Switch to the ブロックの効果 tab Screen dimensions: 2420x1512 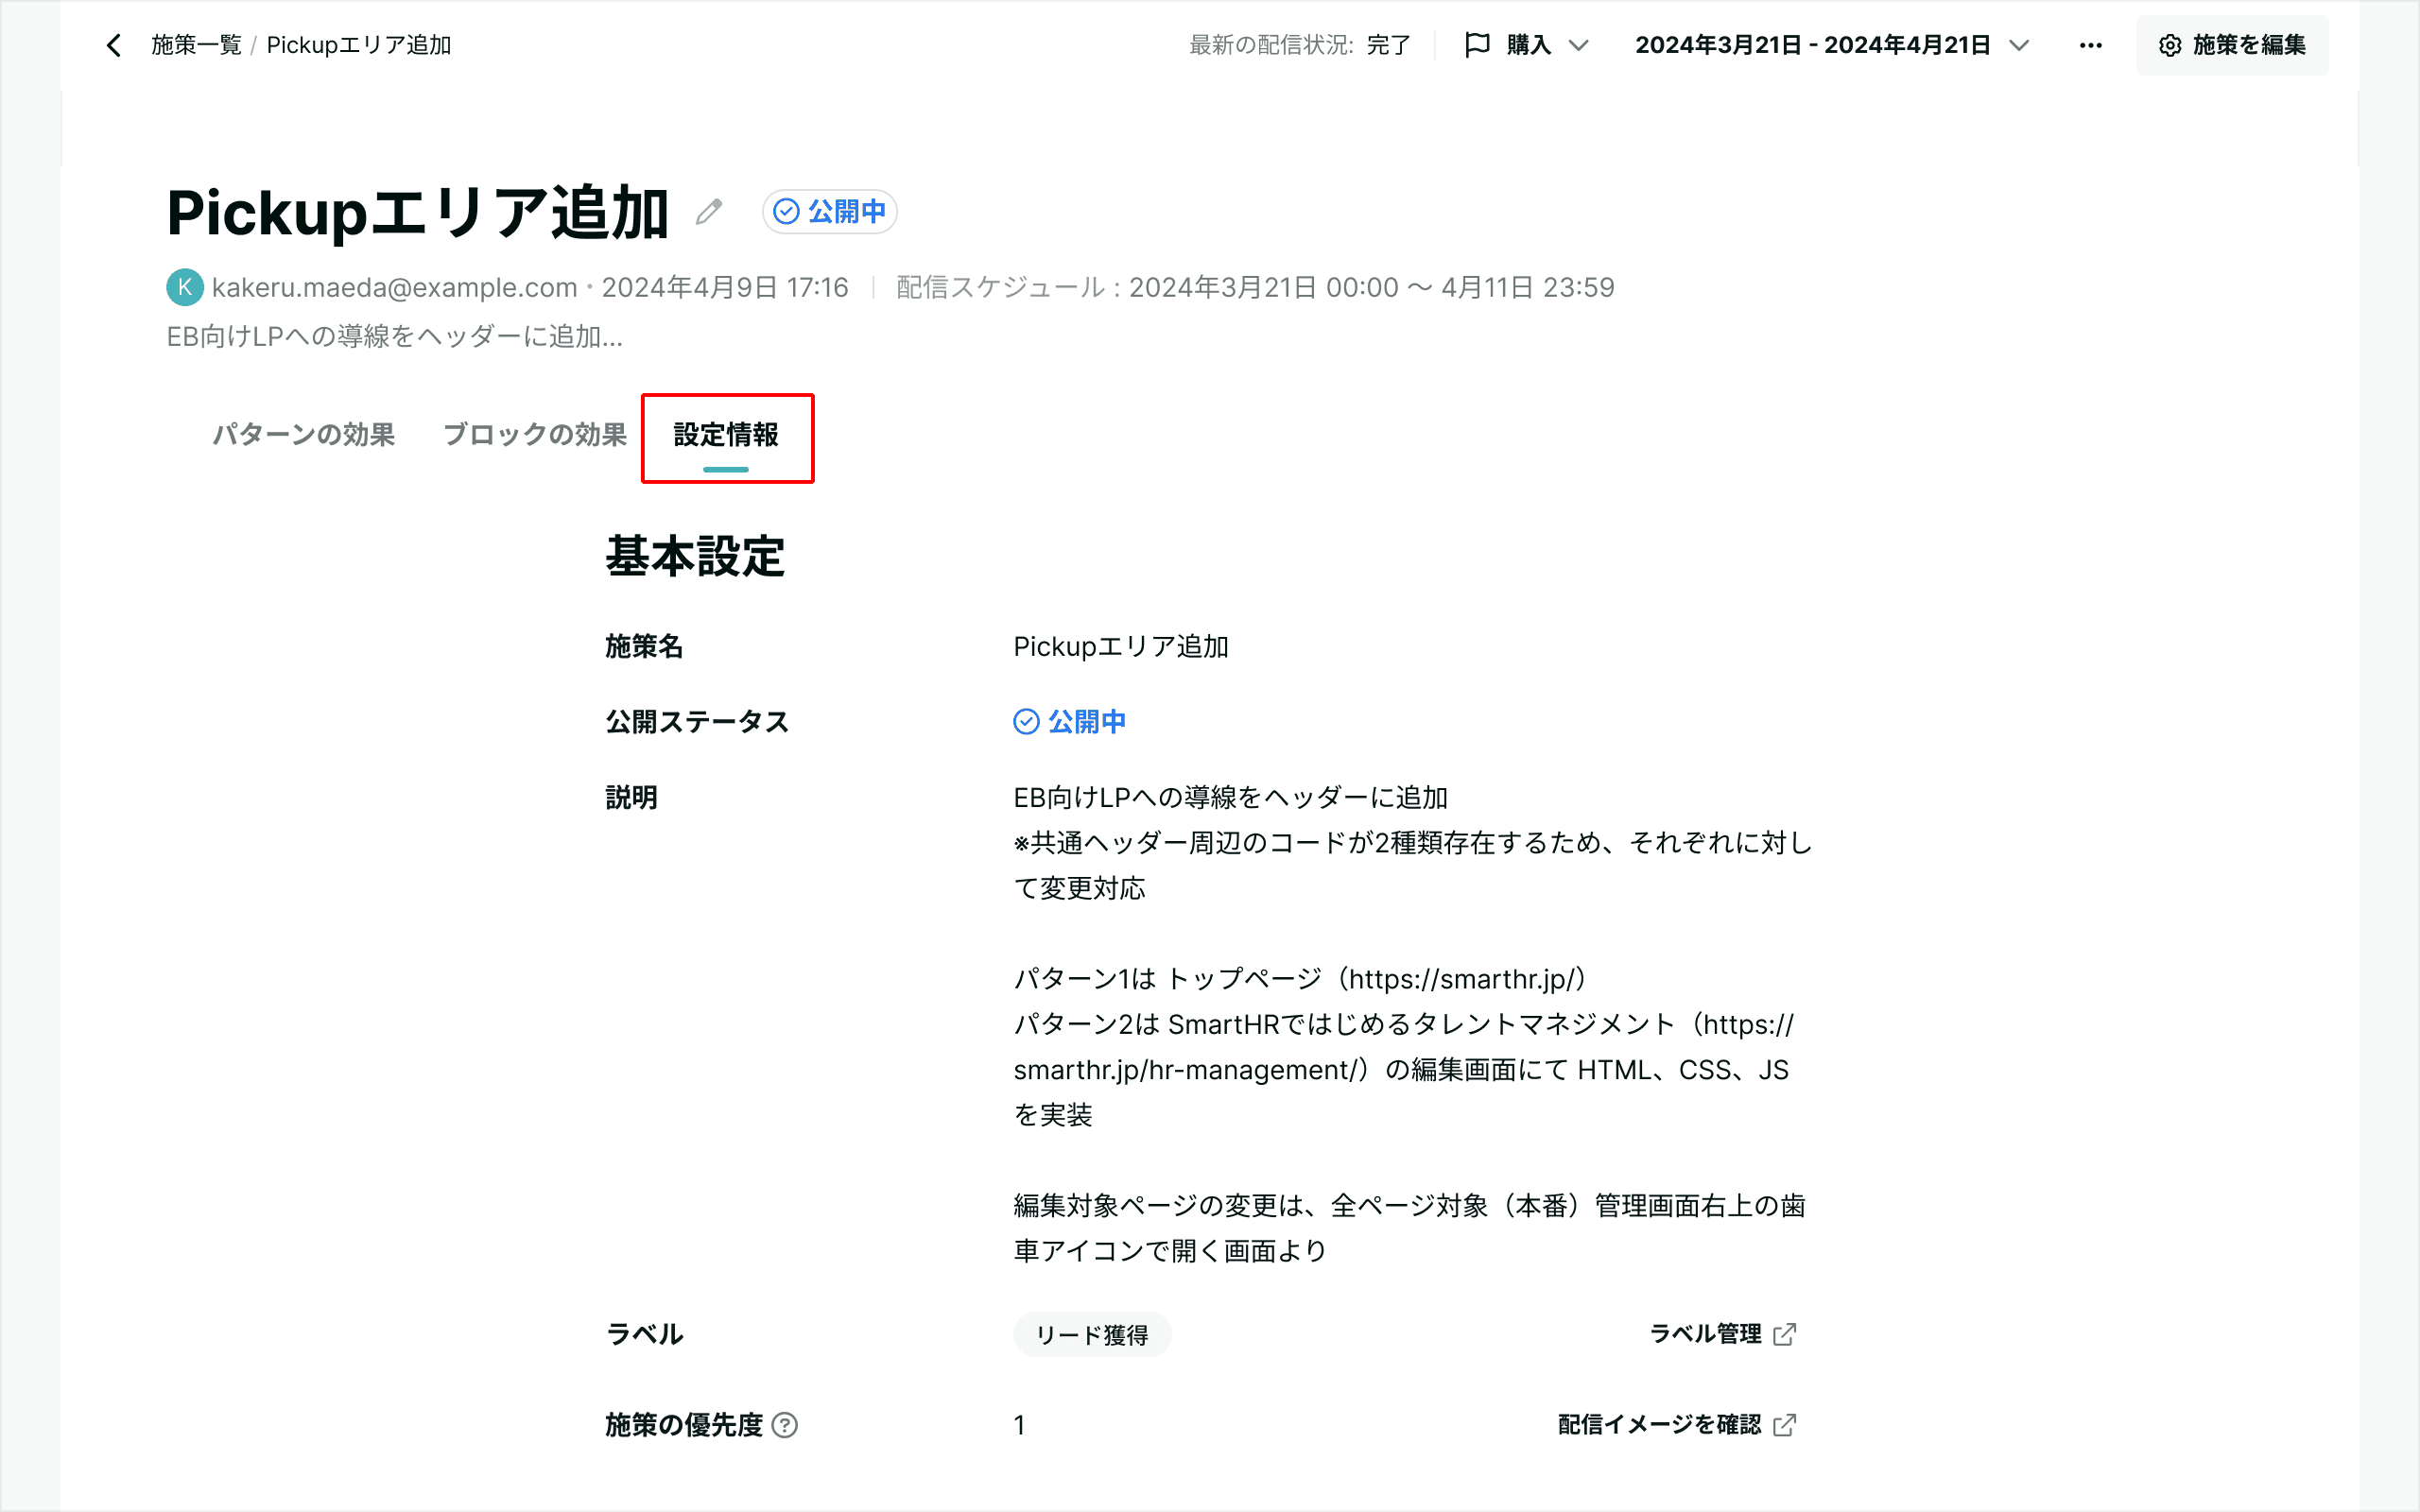pos(535,434)
